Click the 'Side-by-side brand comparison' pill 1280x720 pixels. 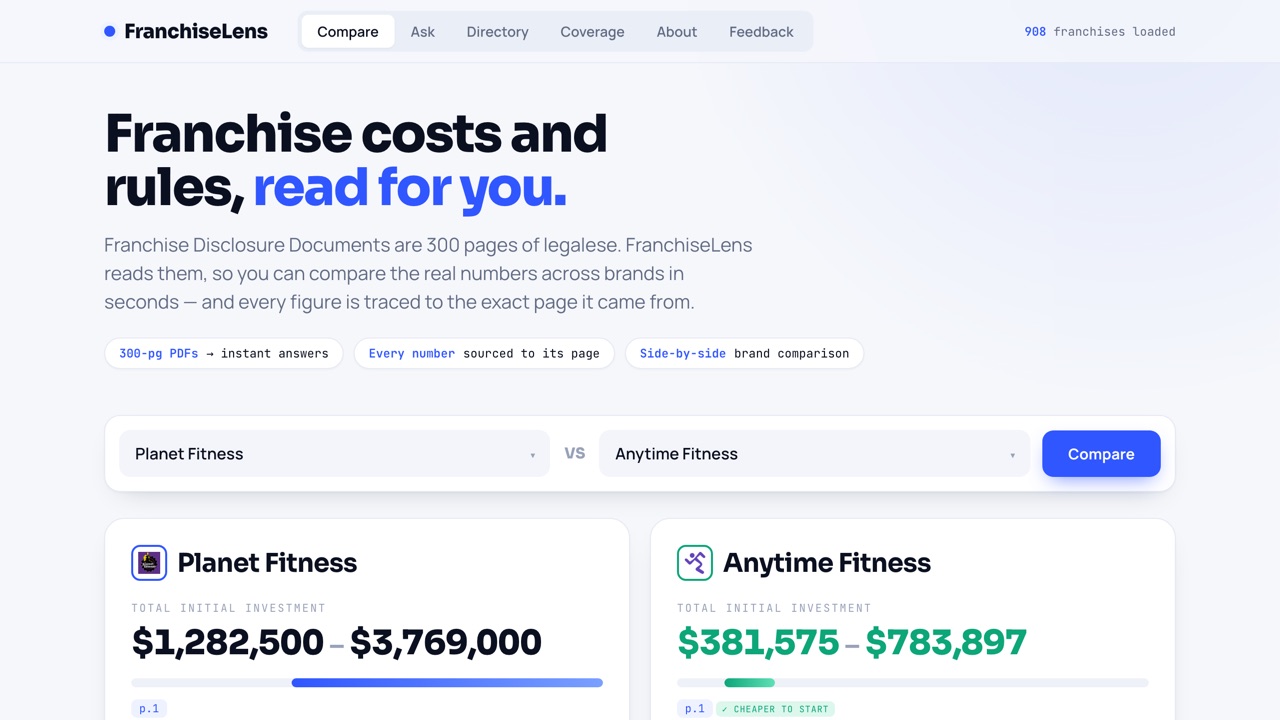coord(744,353)
